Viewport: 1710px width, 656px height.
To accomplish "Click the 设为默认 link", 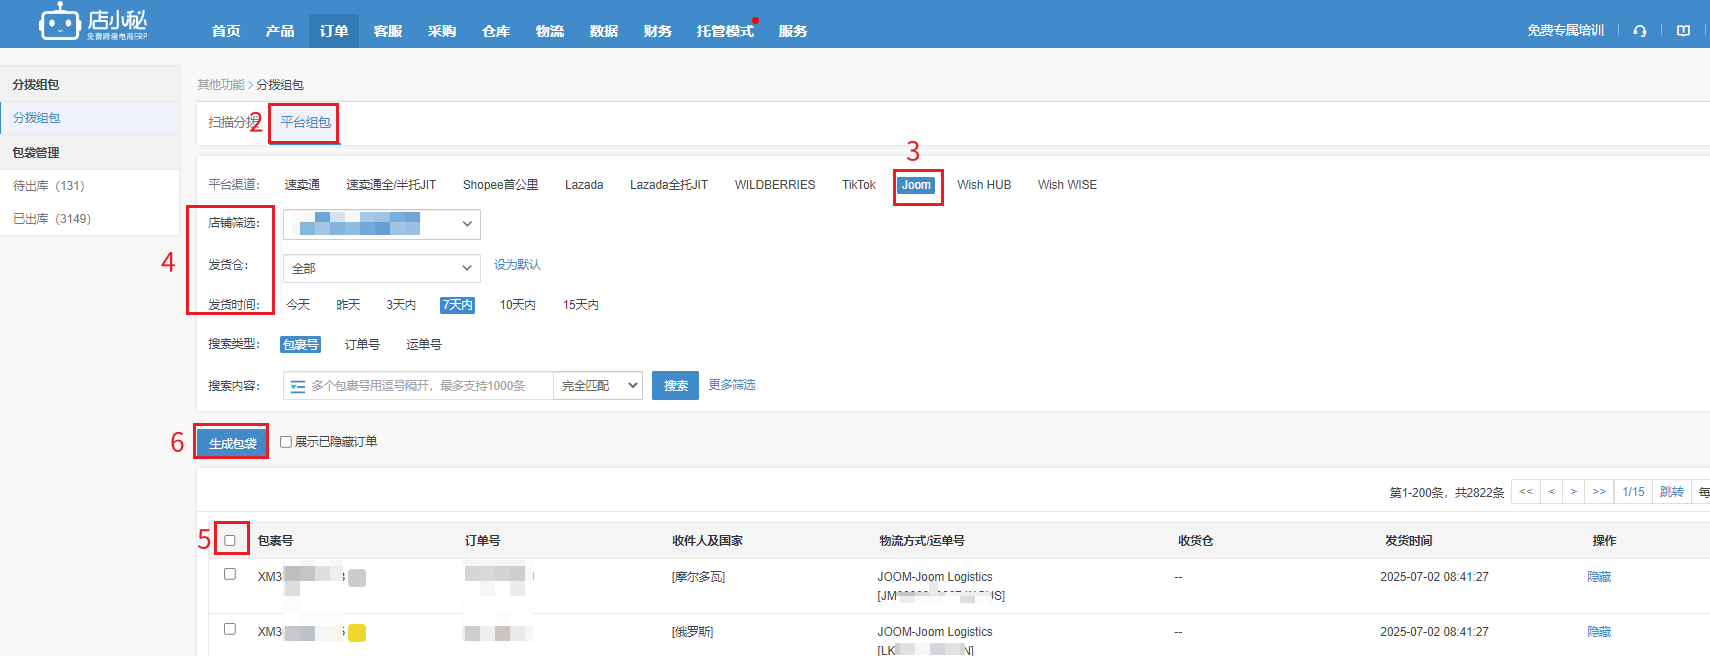I will pyautogui.click(x=517, y=265).
